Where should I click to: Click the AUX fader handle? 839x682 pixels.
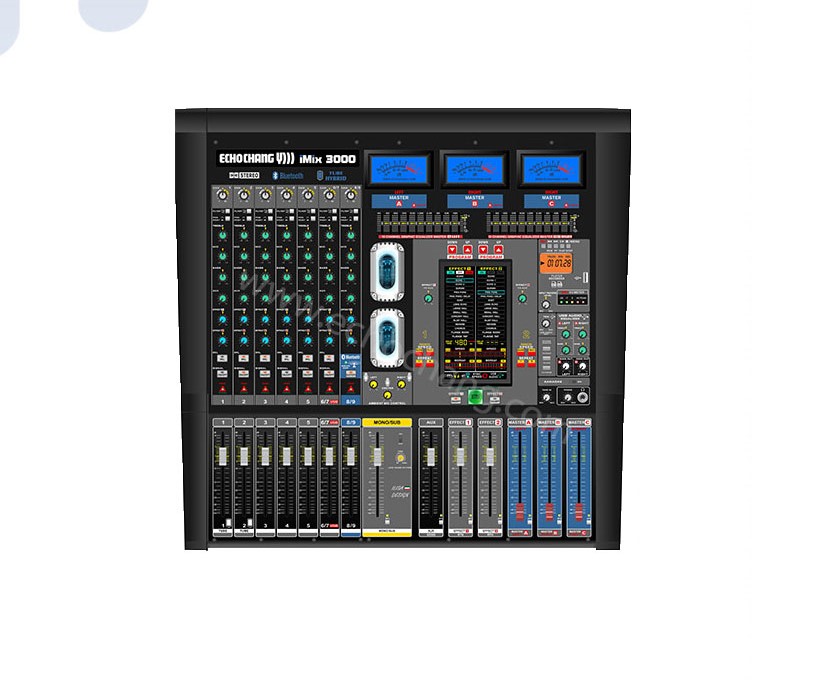point(431,457)
